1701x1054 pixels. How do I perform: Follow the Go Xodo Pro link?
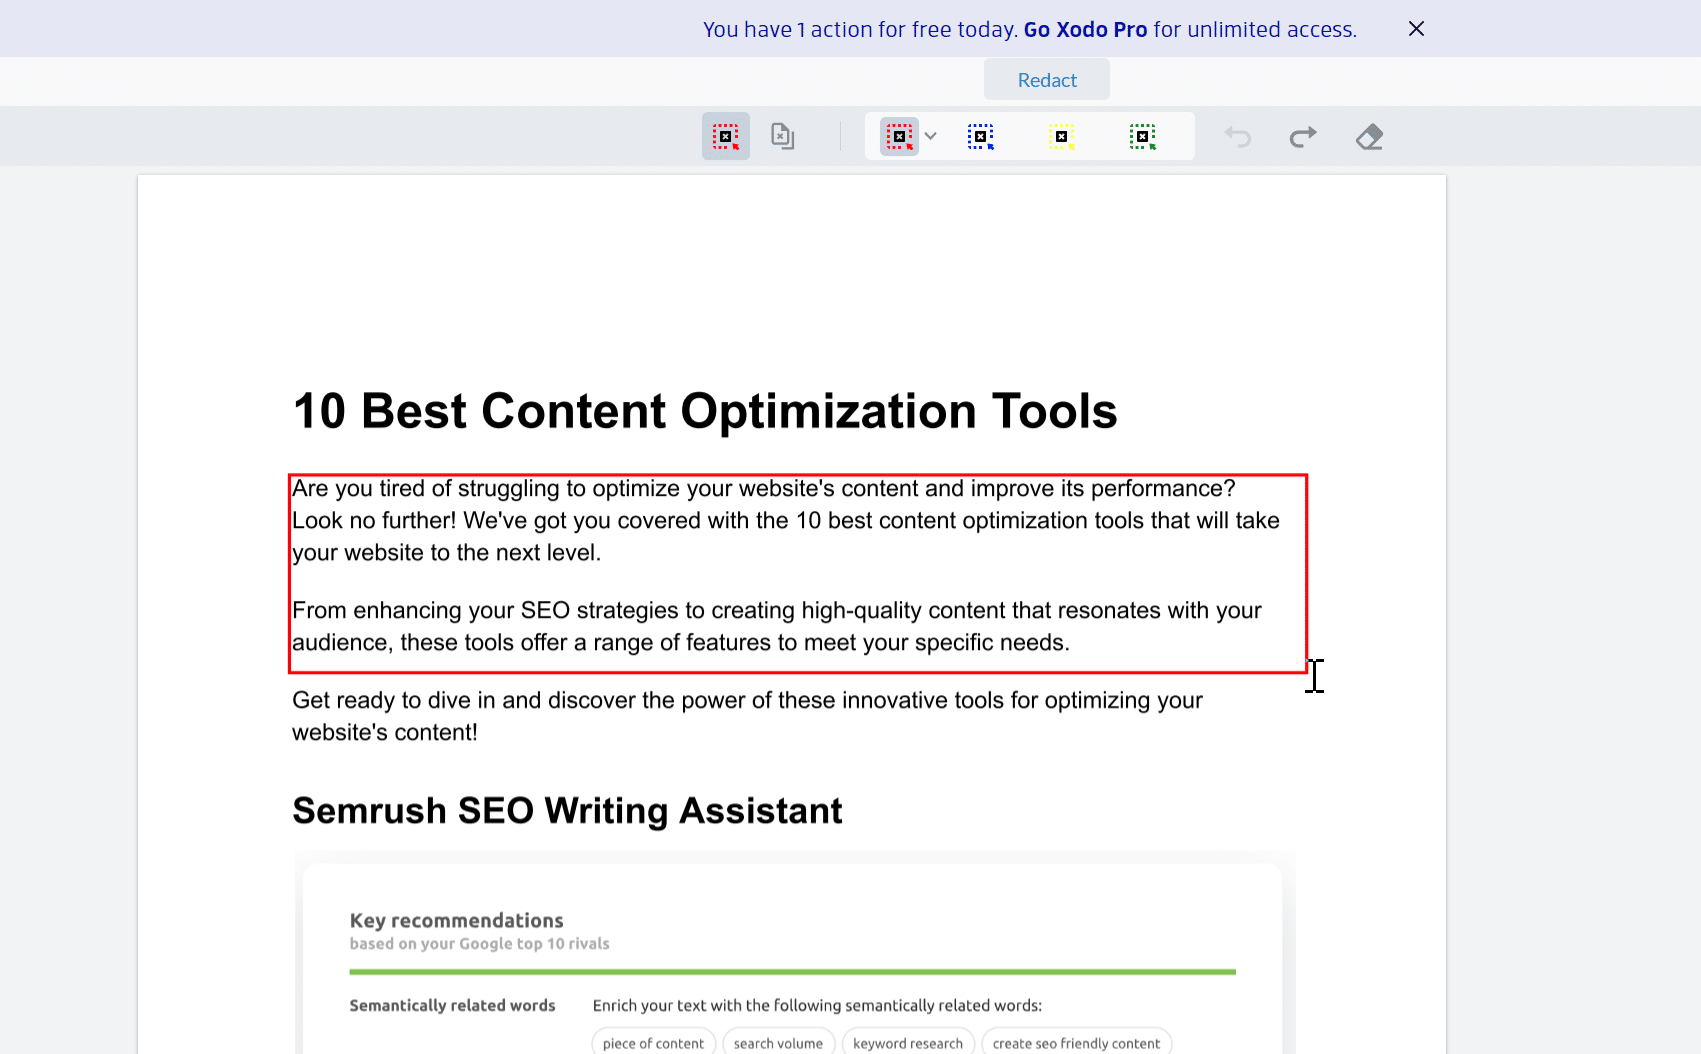[x=1085, y=29]
